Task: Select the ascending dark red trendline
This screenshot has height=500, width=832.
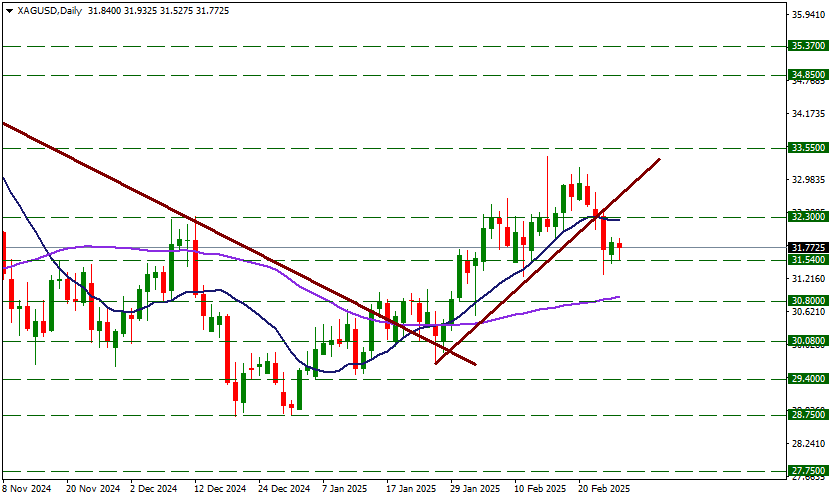Action: tap(547, 262)
